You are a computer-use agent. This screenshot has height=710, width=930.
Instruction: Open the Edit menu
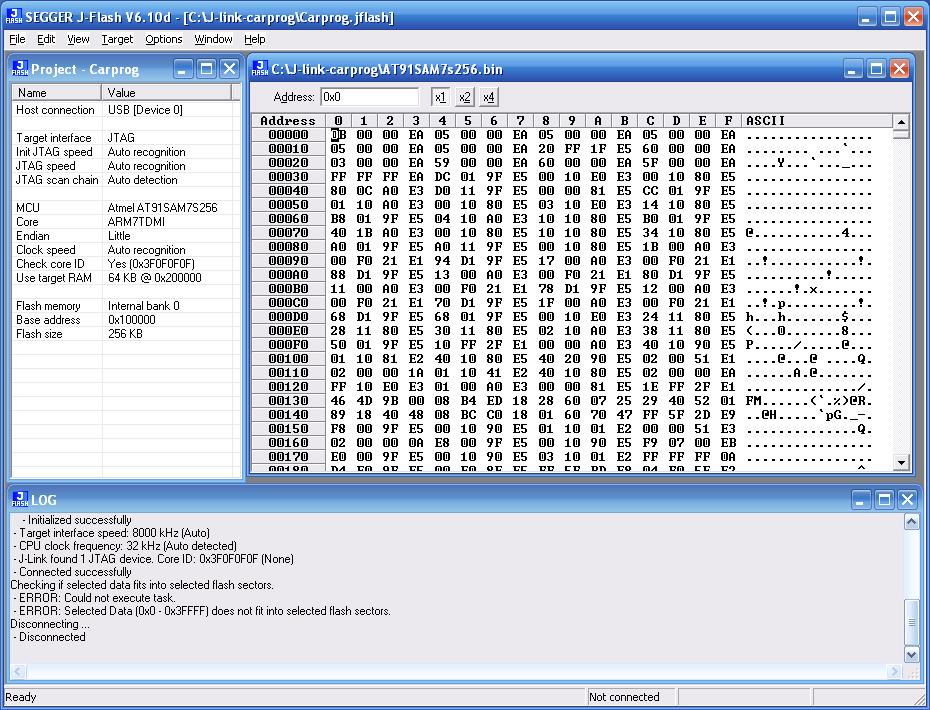[46, 39]
